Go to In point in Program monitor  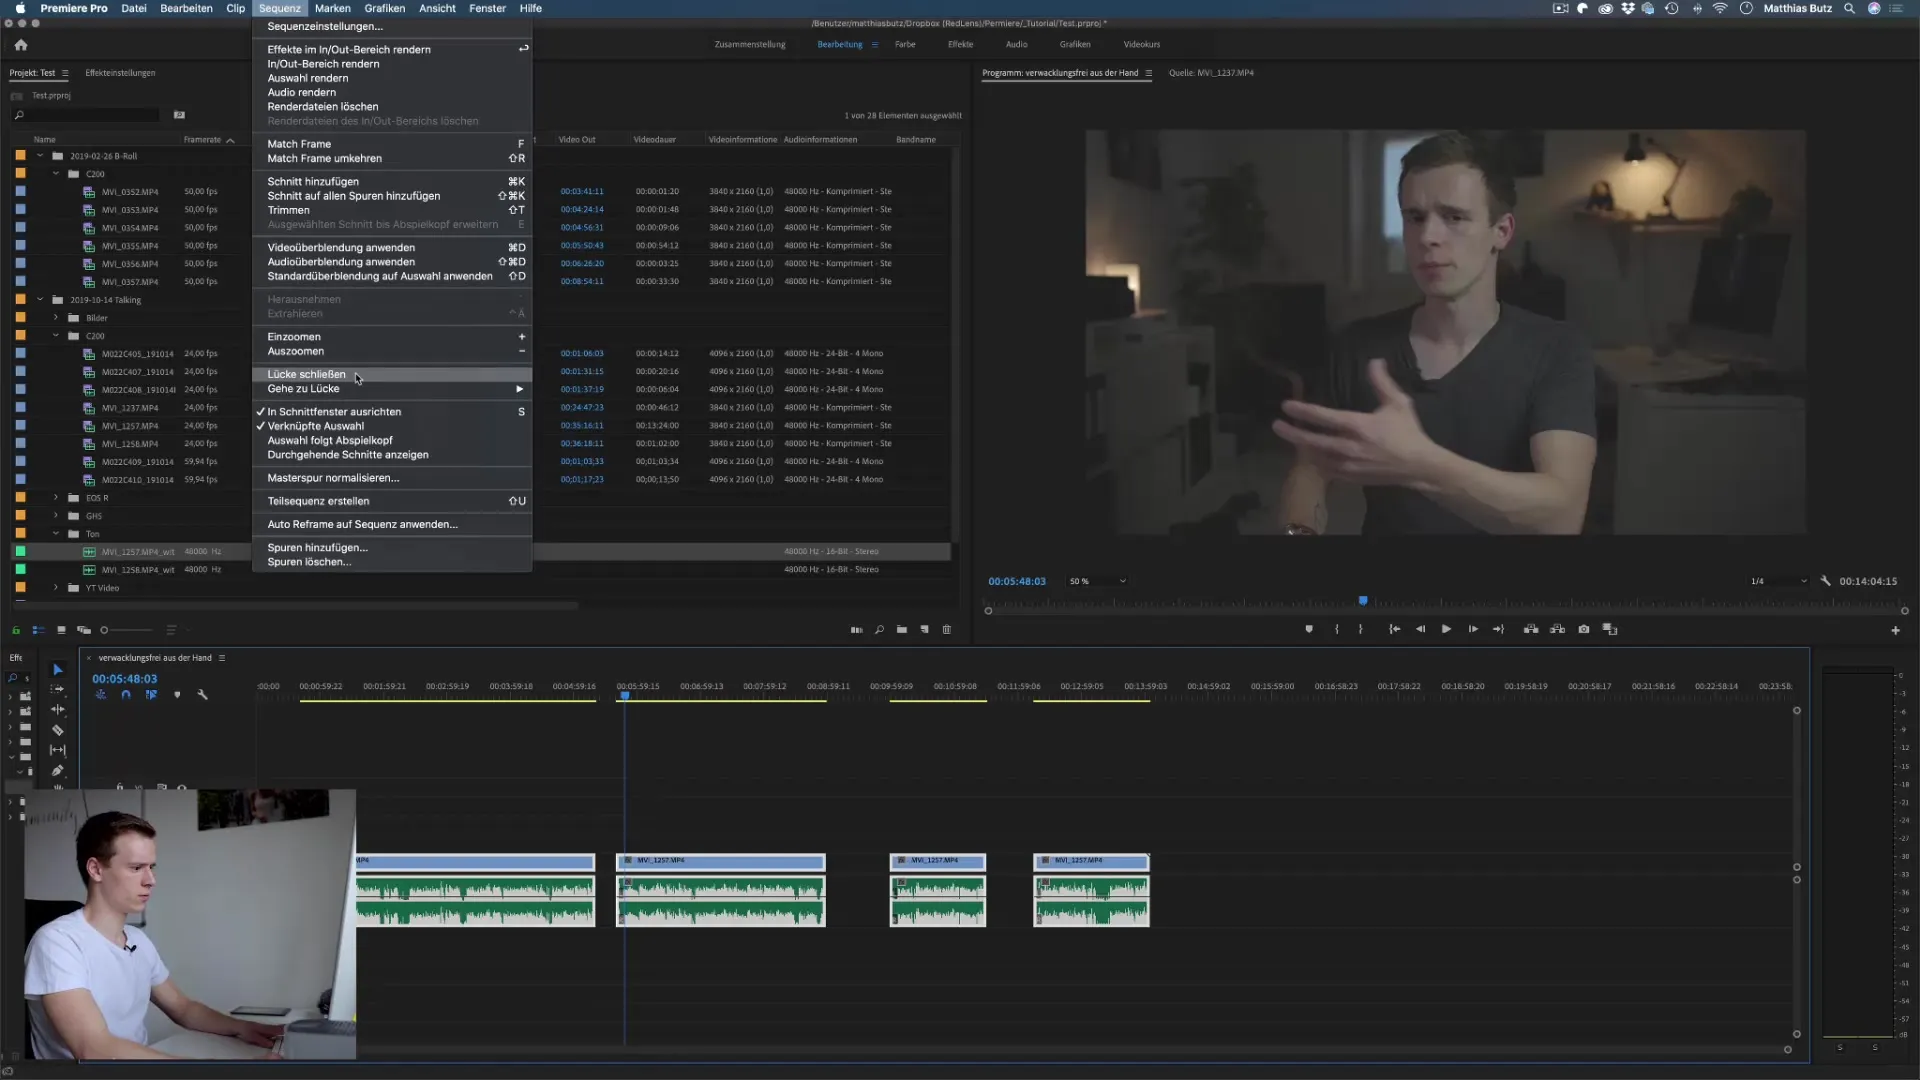point(1394,629)
